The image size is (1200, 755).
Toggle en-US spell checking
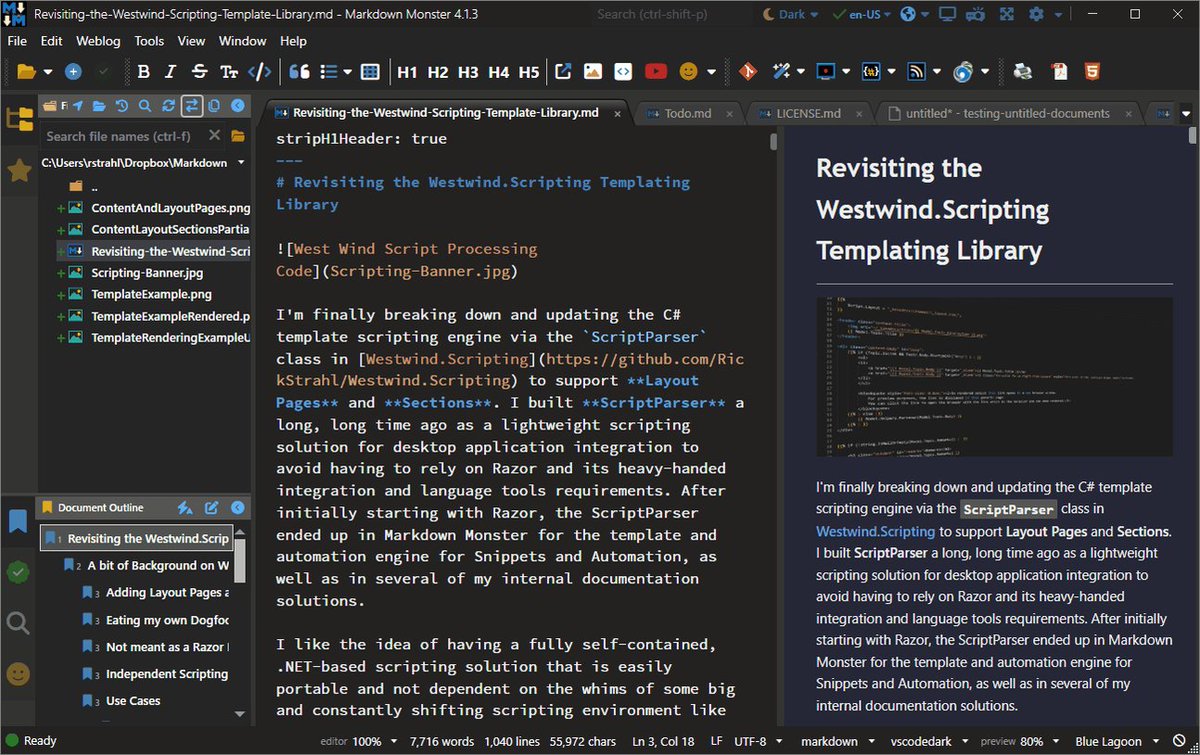[859, 14]
